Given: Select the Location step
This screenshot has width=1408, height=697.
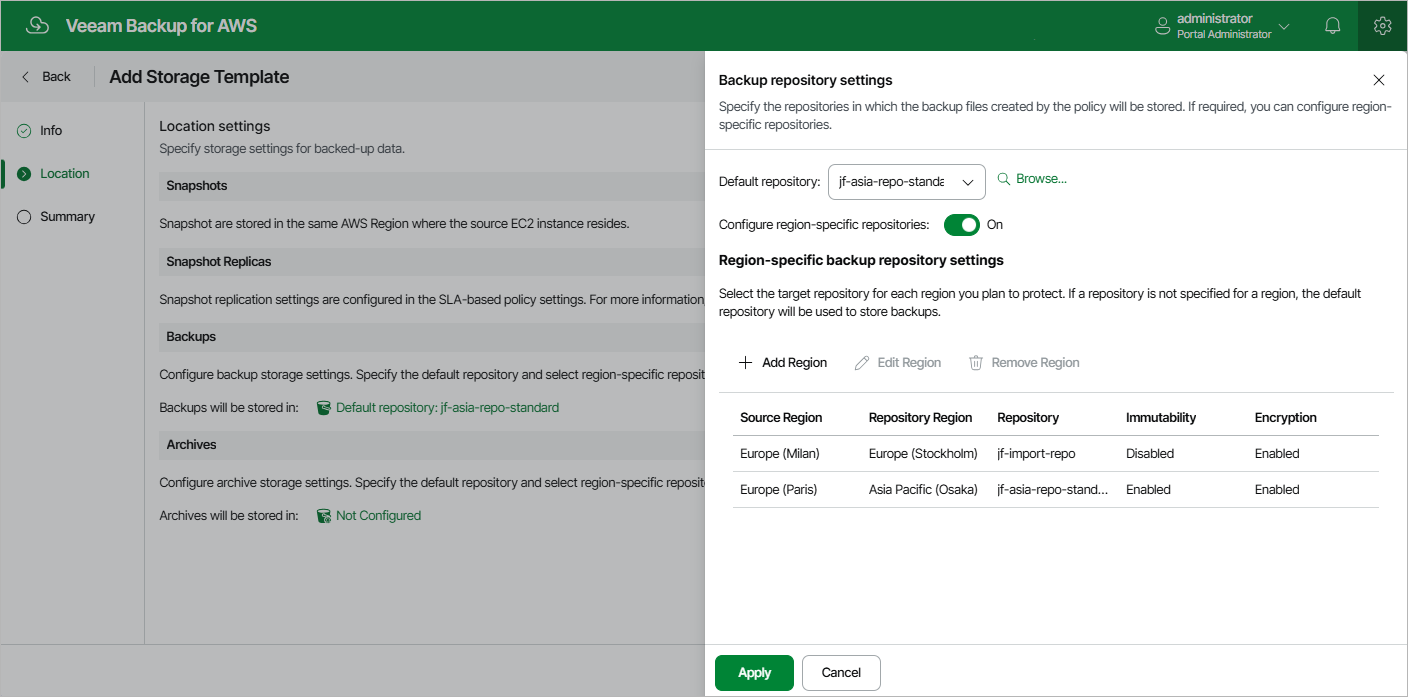Looking at the screenshot, I should pyautogui.click(x=64, y=174).
